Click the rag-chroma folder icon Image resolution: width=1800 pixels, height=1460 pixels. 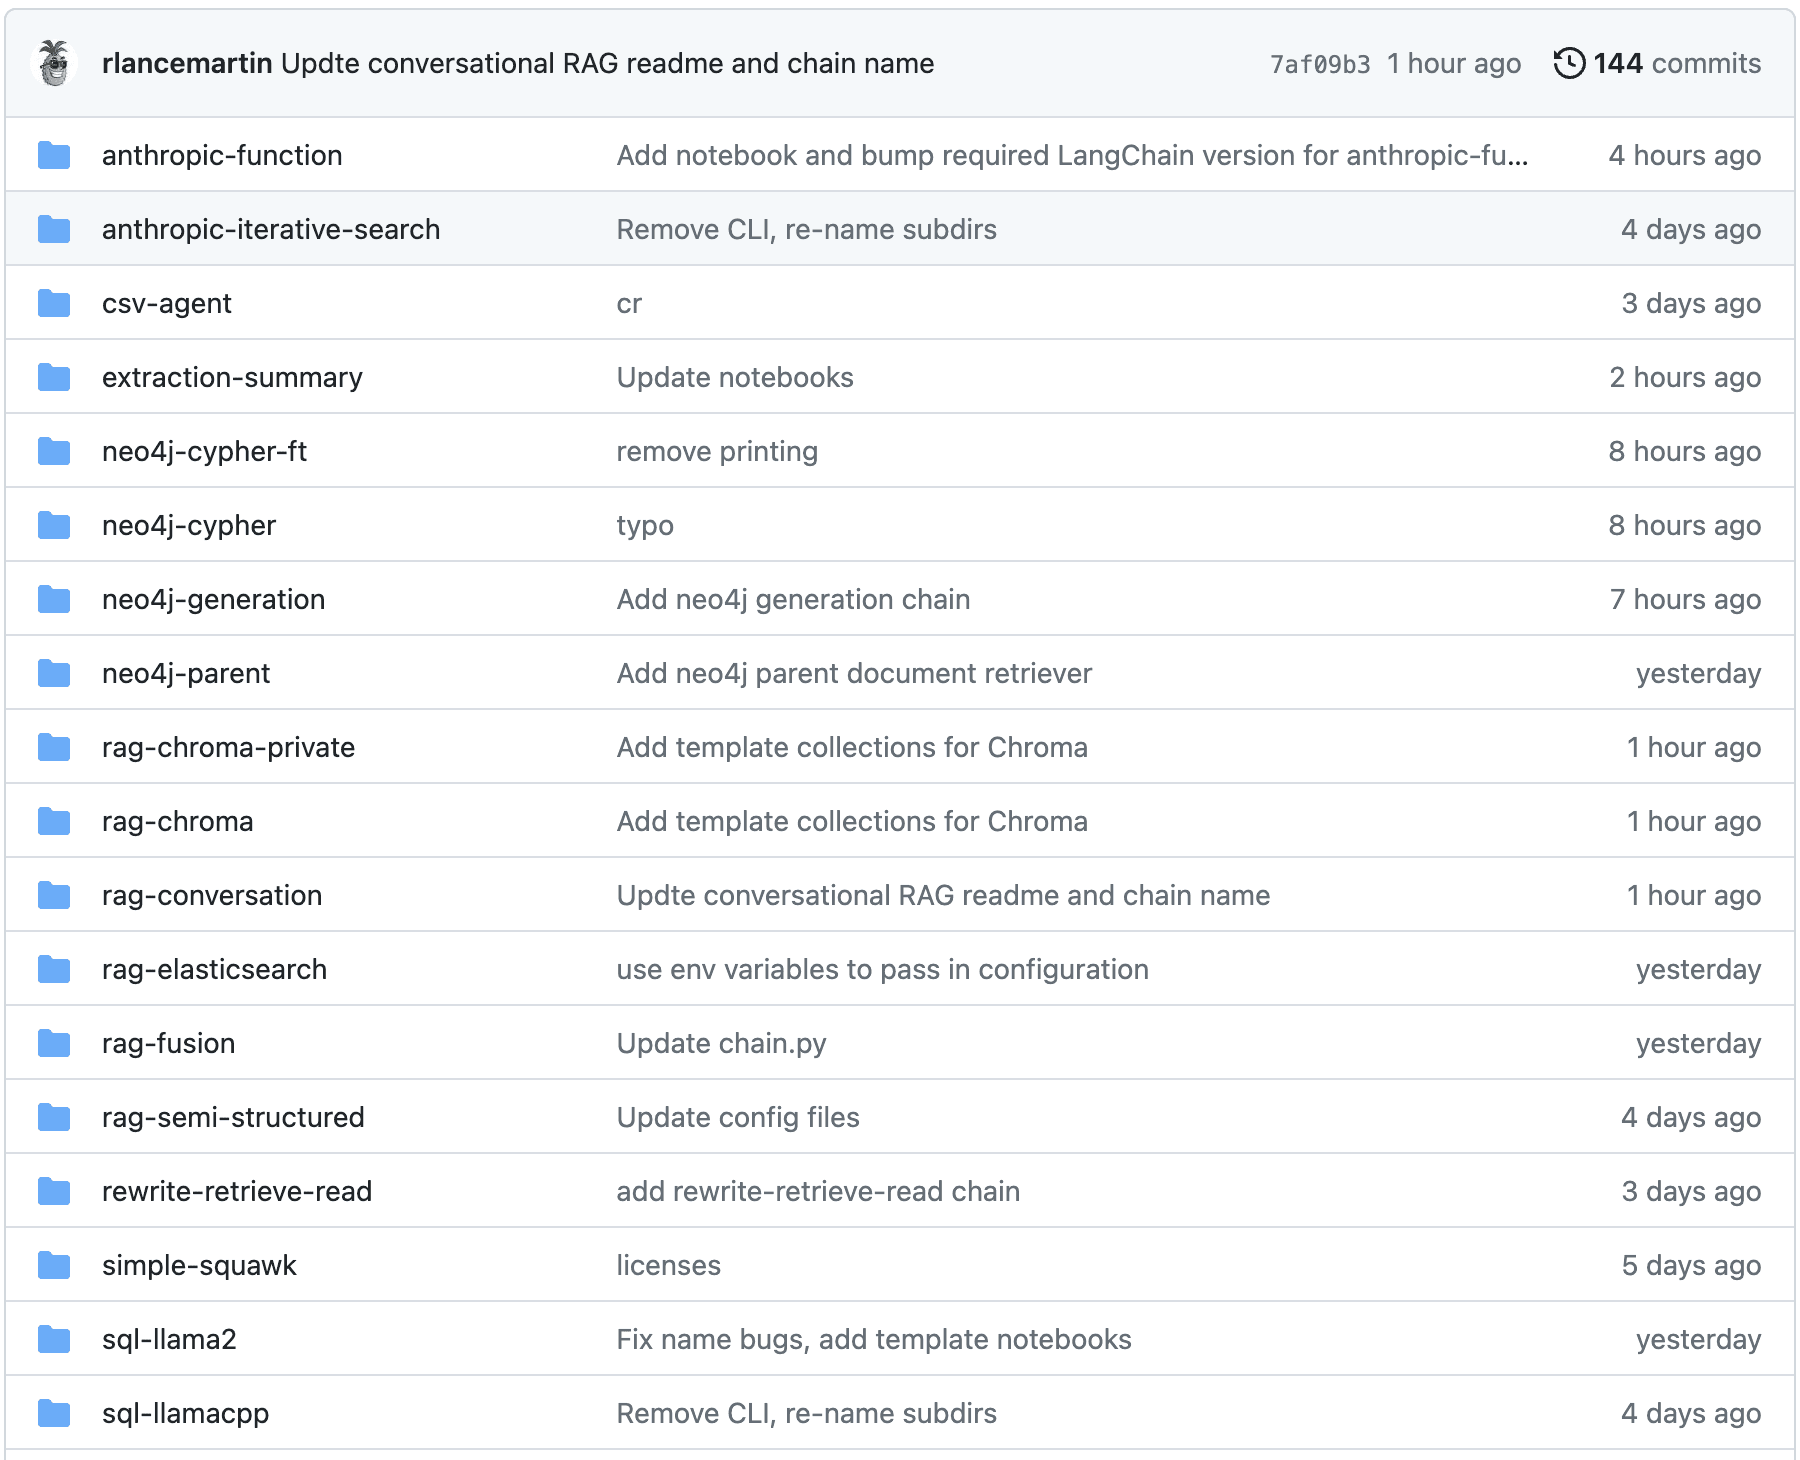54,821
